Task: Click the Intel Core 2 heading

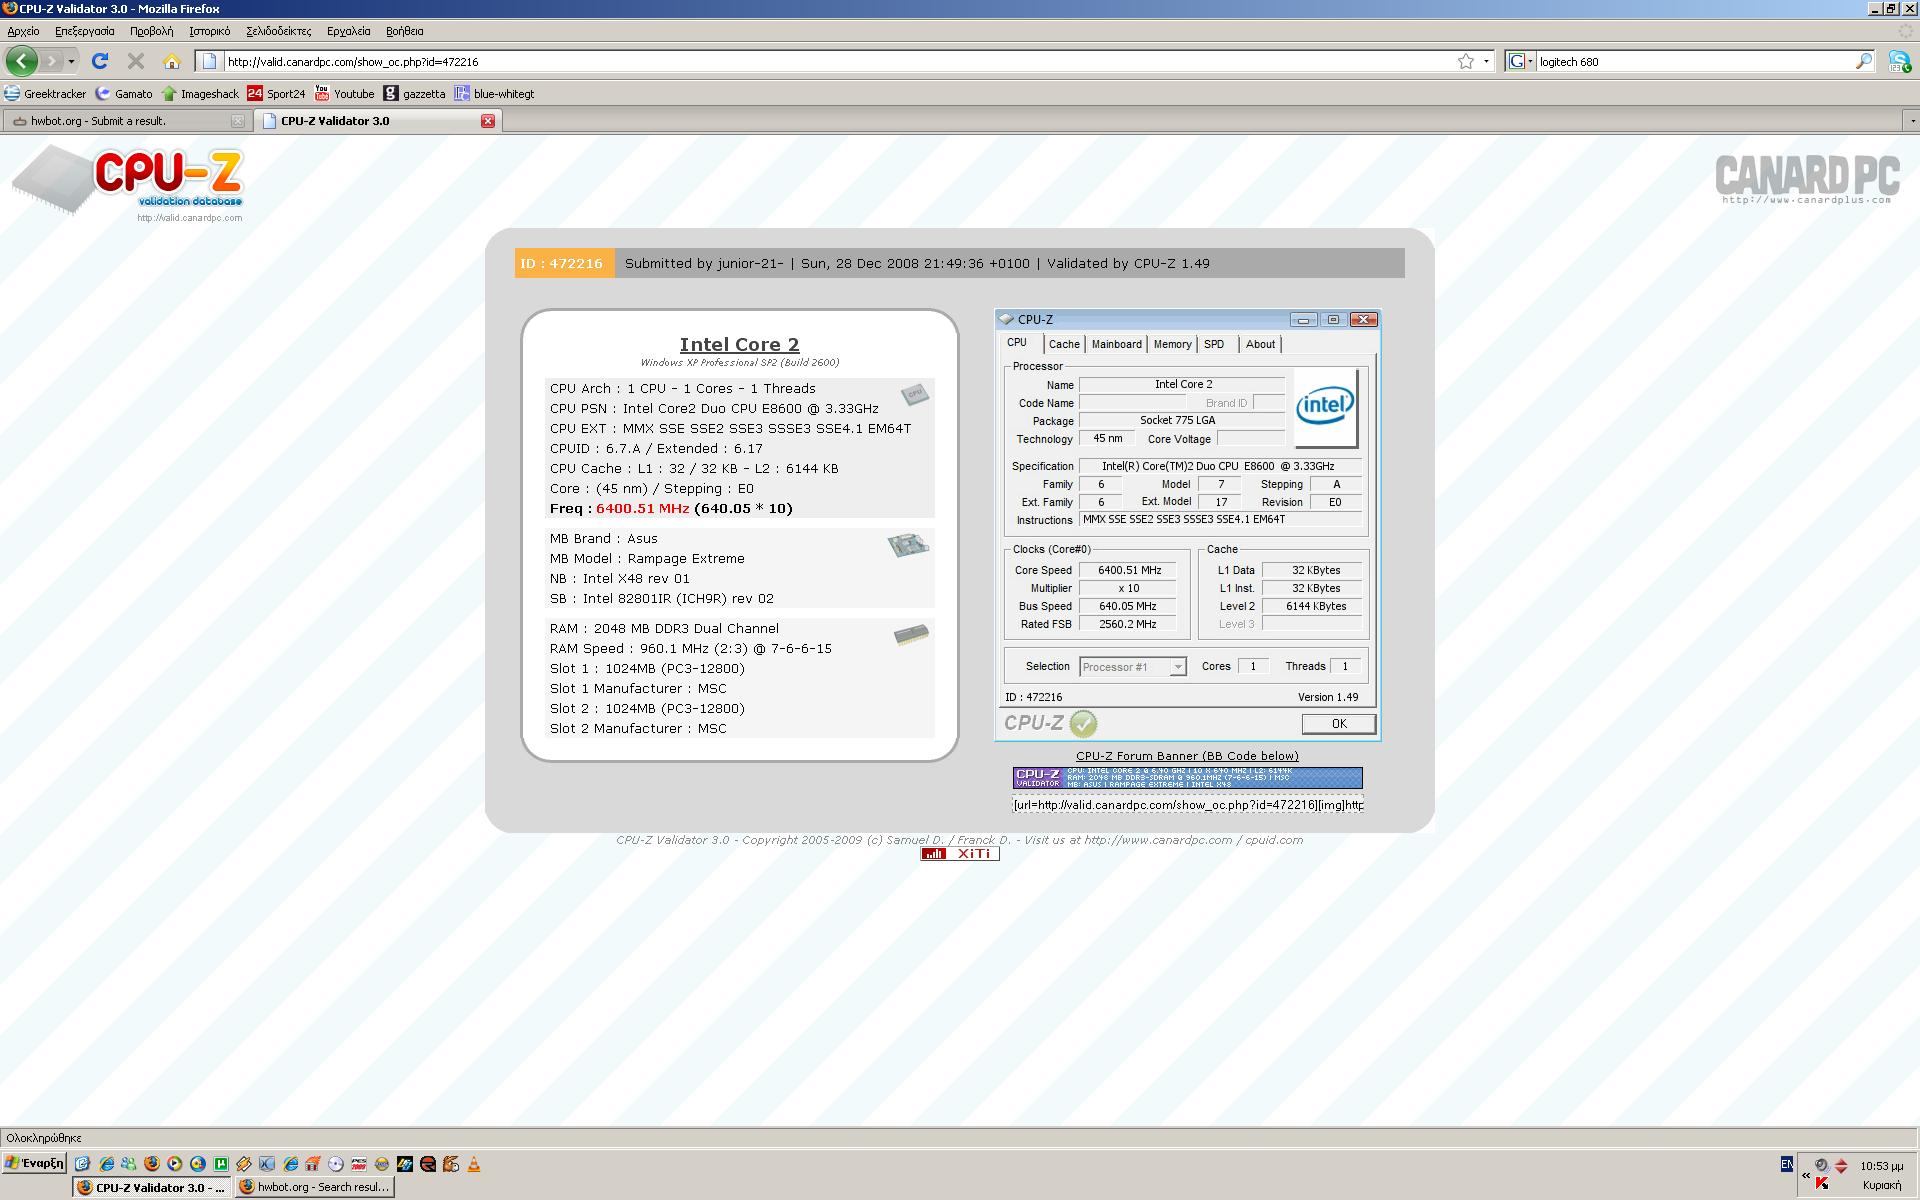Action: 739,345
